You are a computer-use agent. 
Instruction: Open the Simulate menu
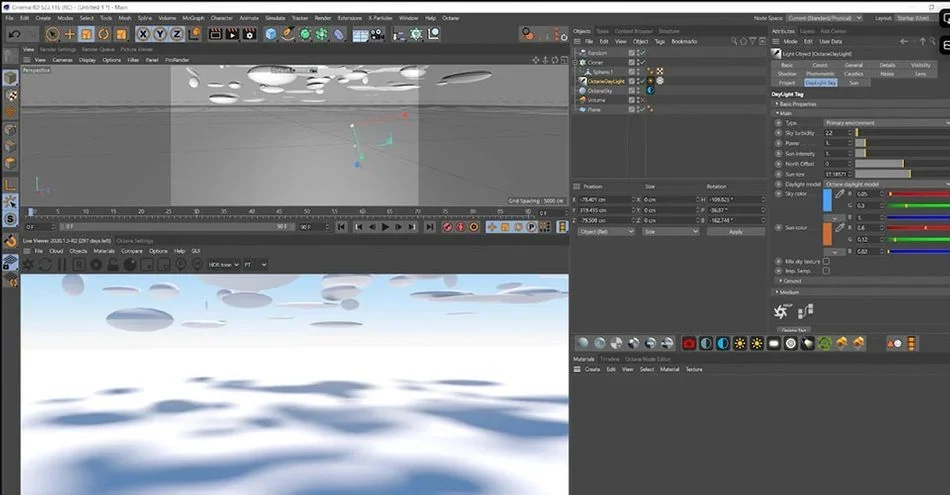[275, 18]
